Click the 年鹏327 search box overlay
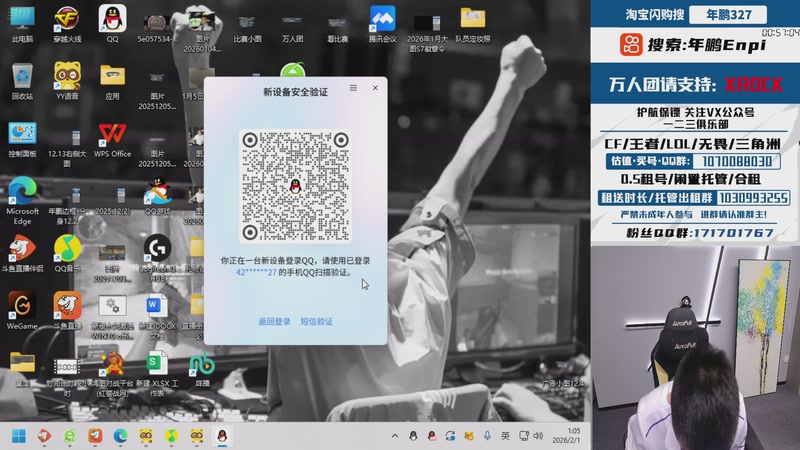Viewport: 800px width, 450px height. click(728, 14)
